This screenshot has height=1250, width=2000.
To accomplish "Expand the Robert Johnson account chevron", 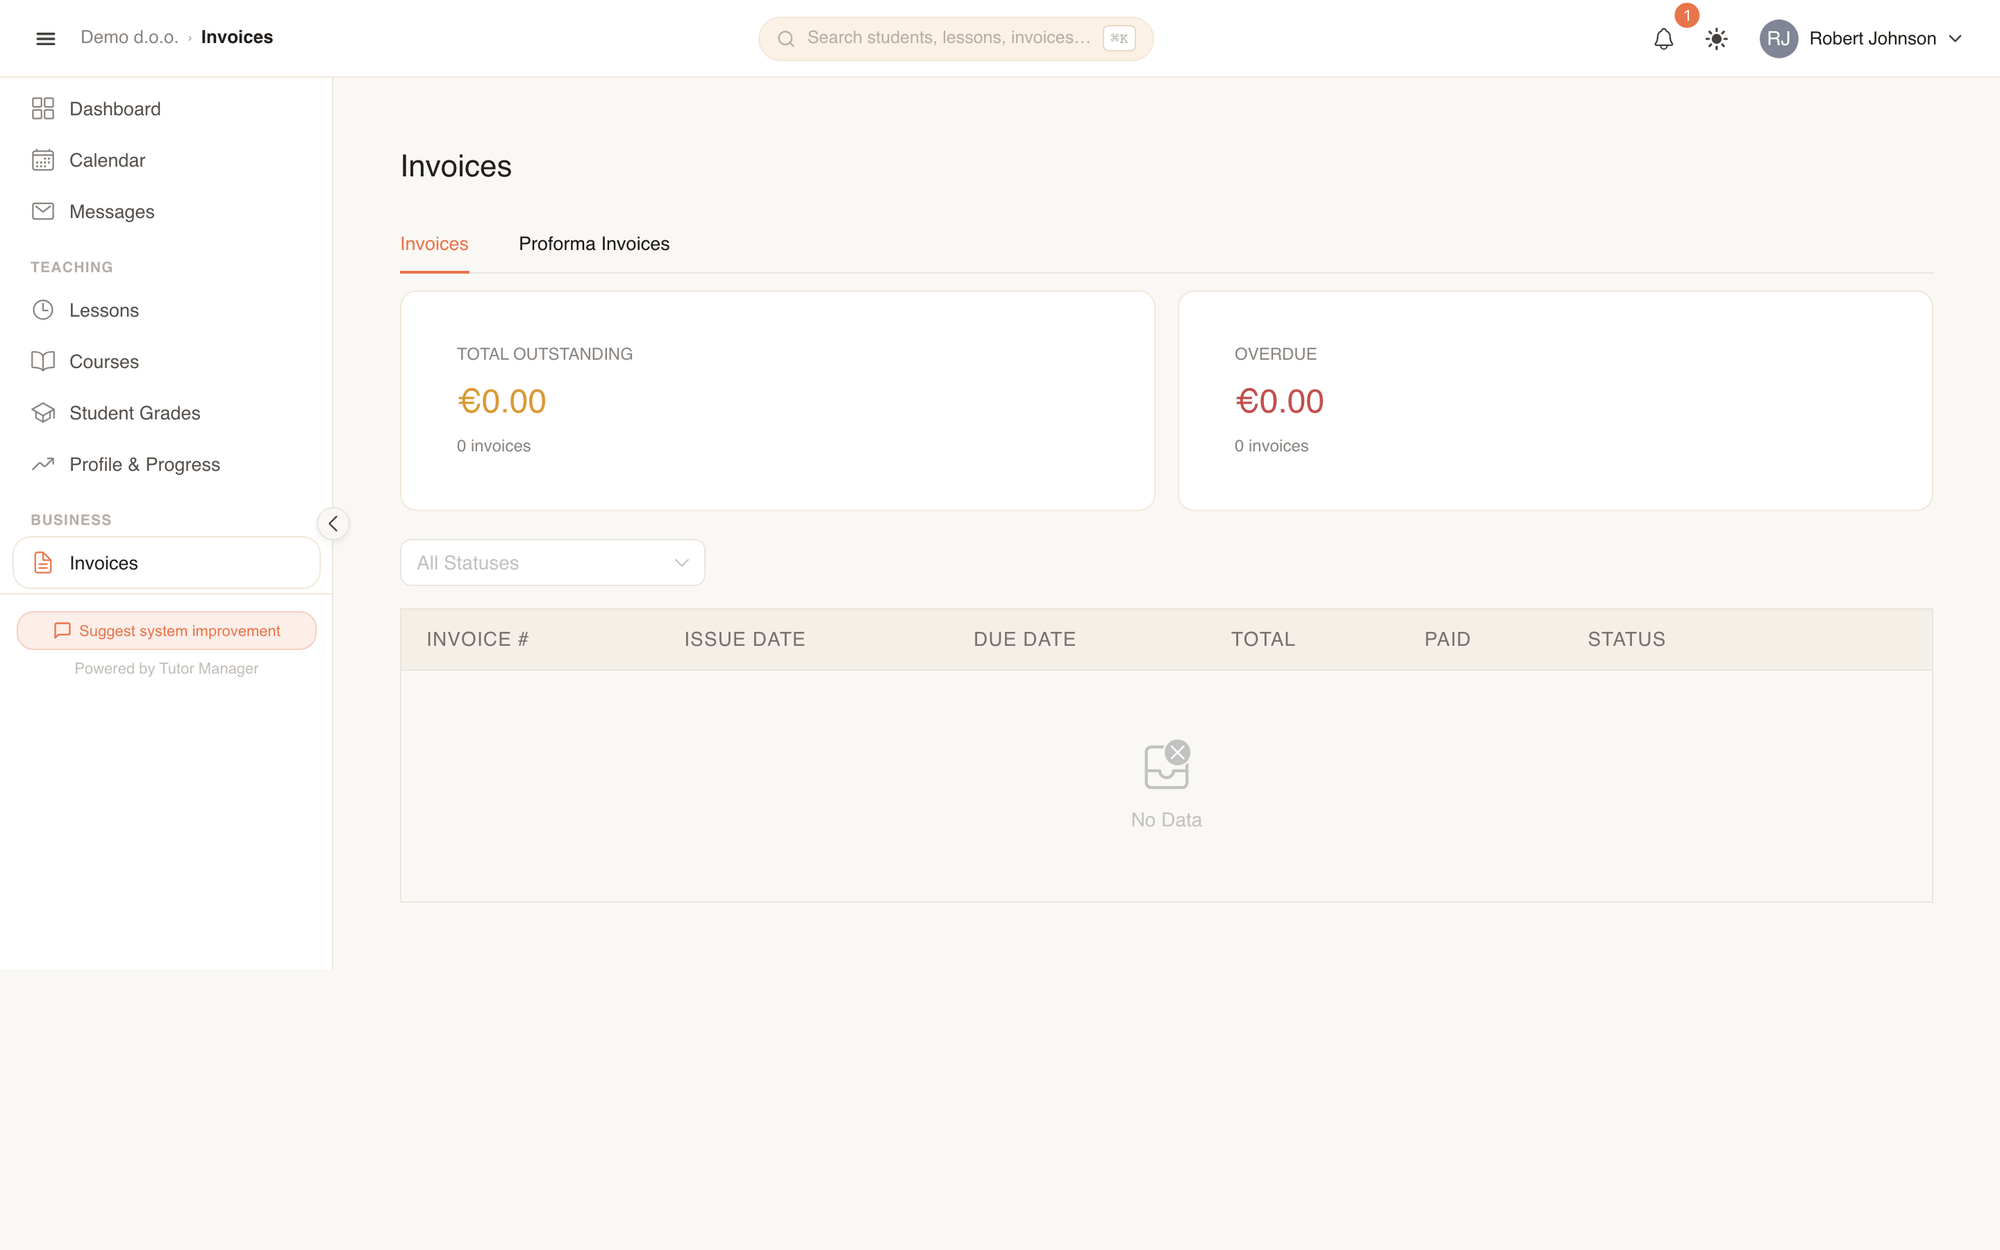I will (1955, 39).
